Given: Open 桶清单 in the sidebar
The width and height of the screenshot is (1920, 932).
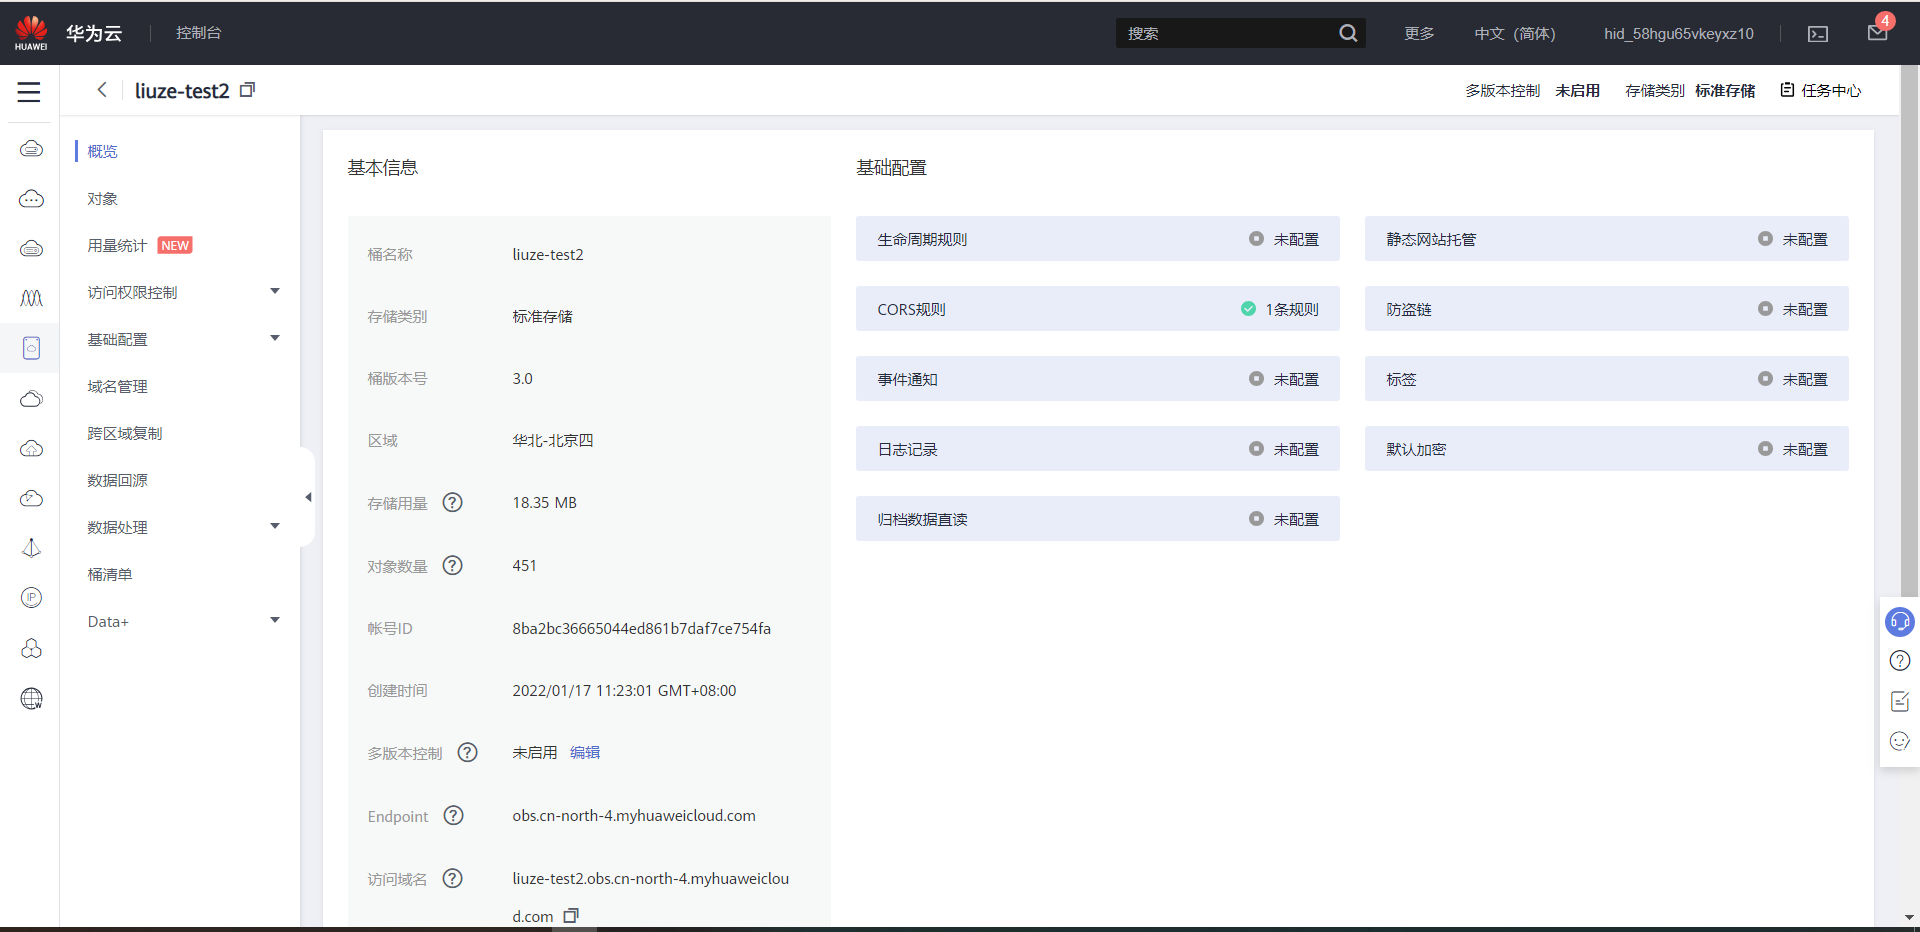Looking at the screenshot, I should (x=110, y=574).
